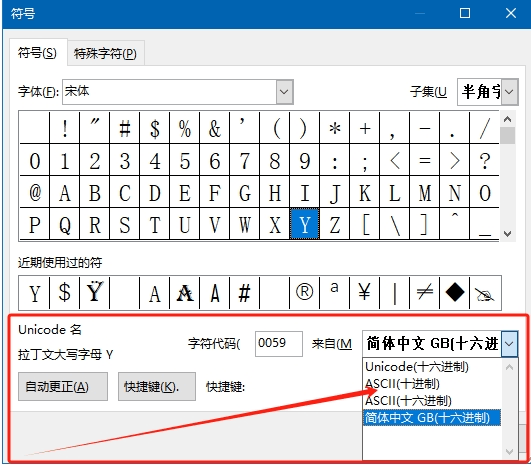This screenshot has width=531, height=465.
Task: Select the plus + symbol
Action: point(365,128)
